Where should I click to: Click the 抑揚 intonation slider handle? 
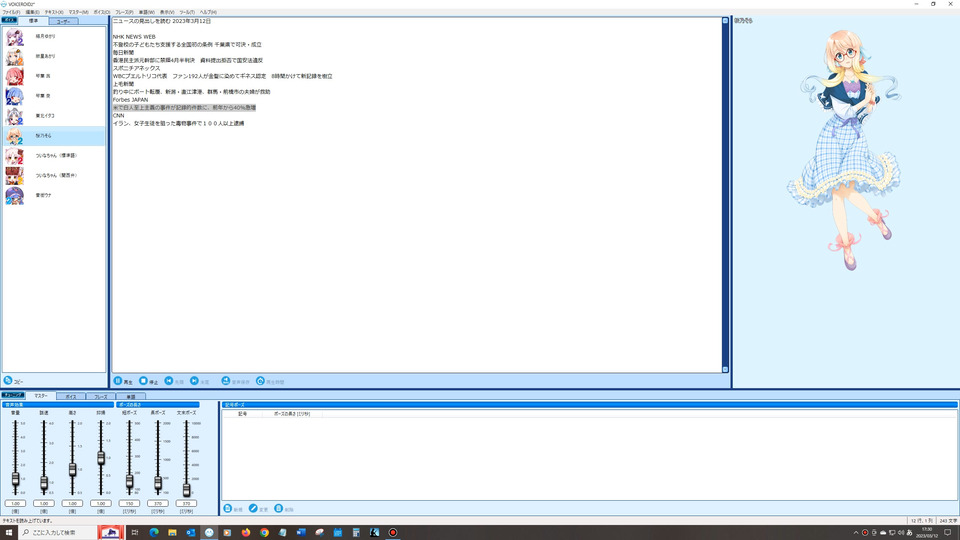101,457
